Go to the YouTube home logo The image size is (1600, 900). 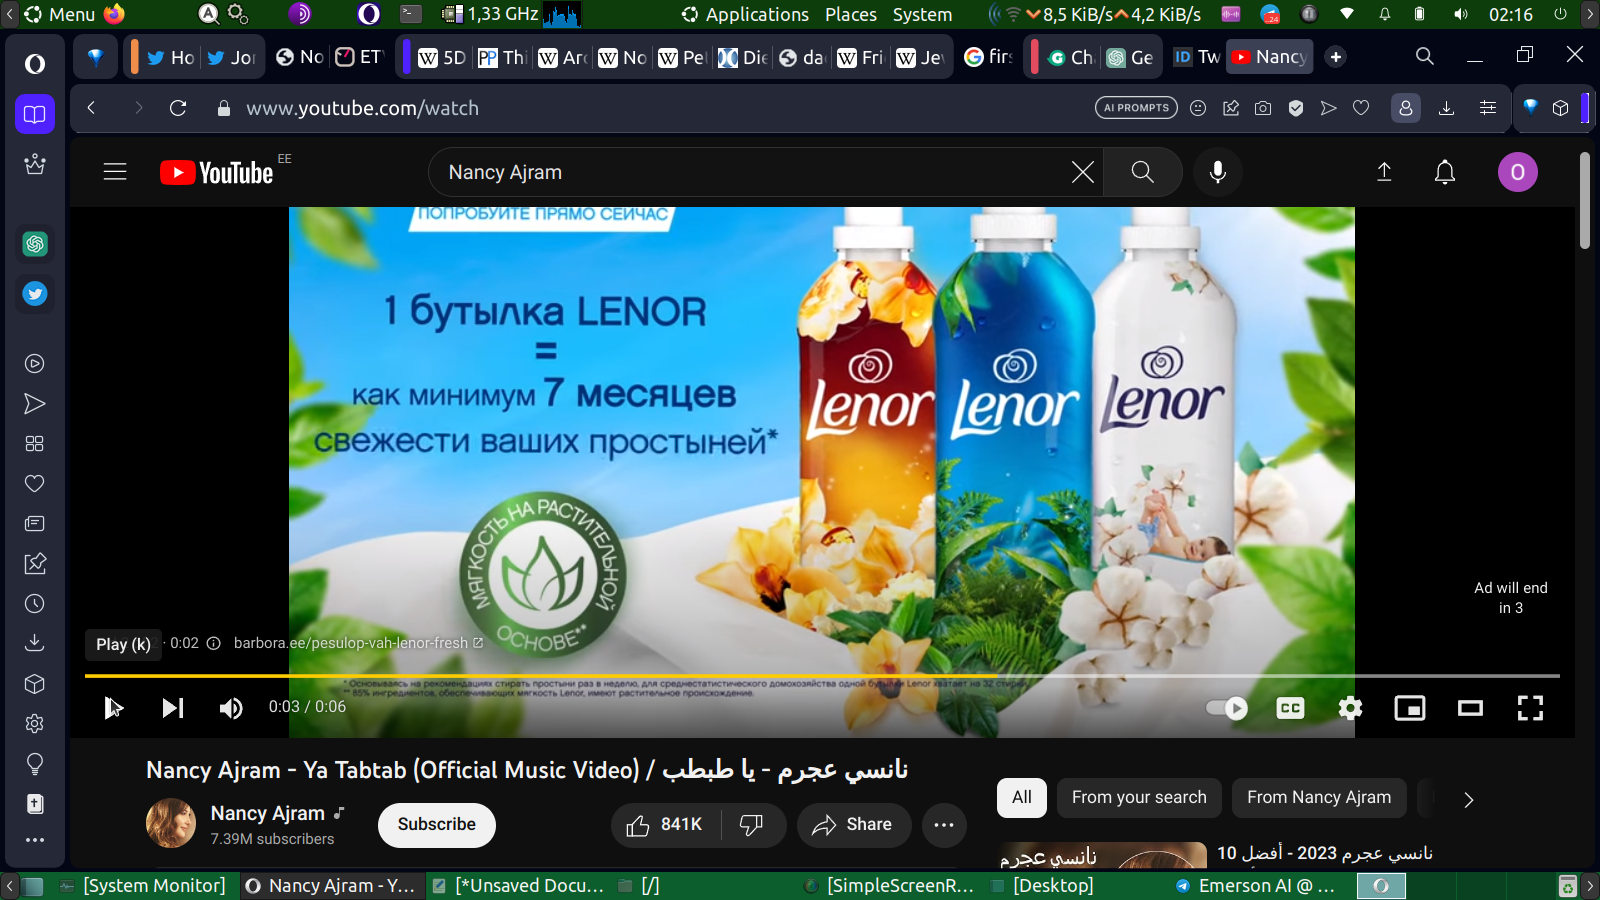tap(217, 173)
